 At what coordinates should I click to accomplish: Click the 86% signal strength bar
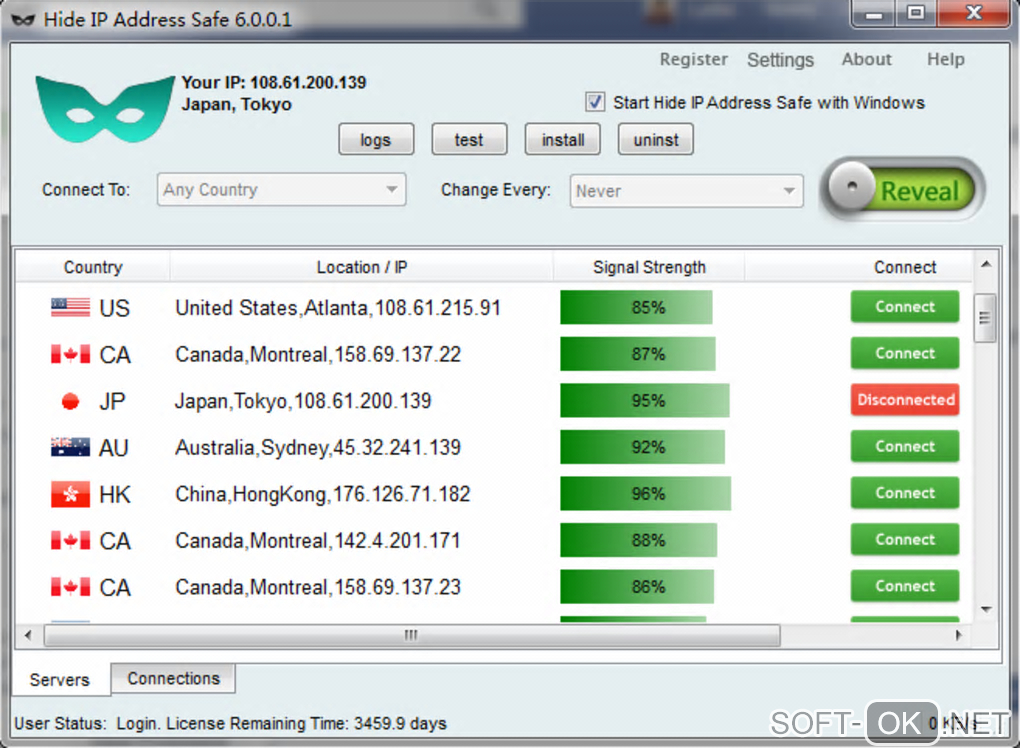(637, 587)
